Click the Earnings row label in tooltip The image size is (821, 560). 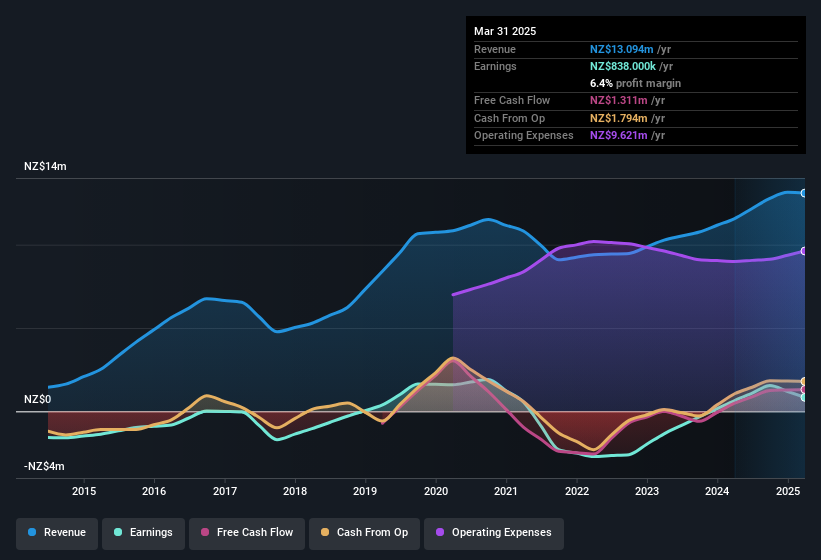(495, 66)
